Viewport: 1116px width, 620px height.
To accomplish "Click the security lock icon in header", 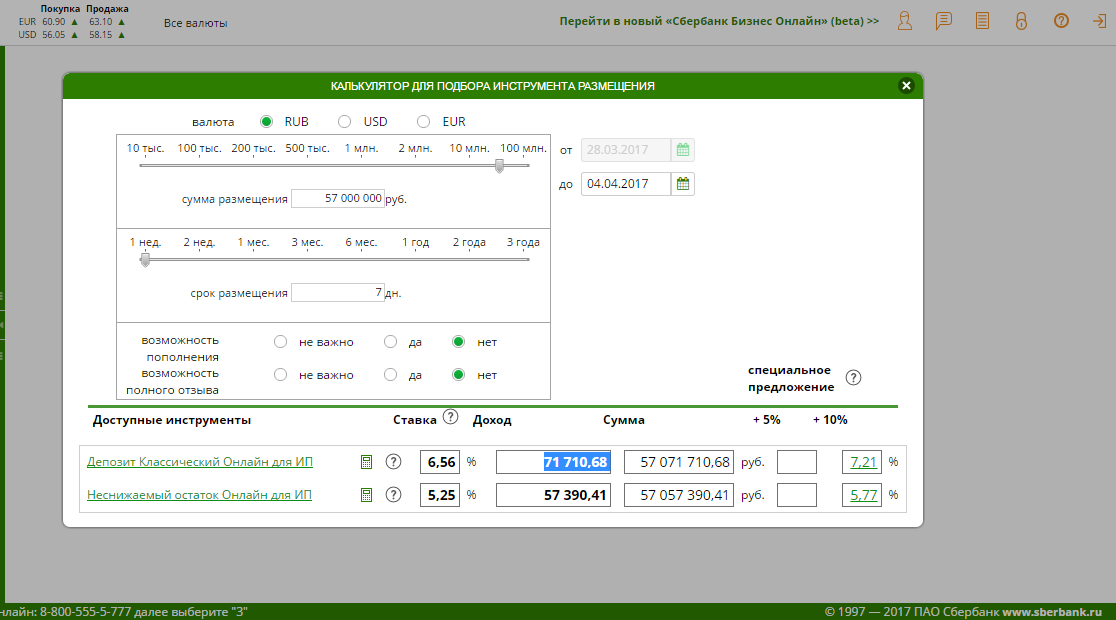I will [x=1021, y=21].
